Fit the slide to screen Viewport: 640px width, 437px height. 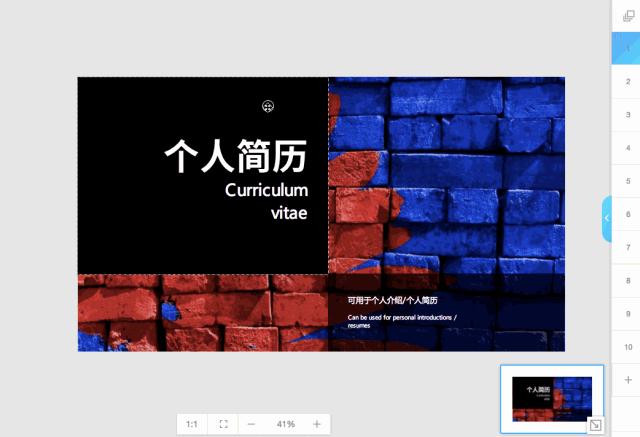(x=223, y=424)
